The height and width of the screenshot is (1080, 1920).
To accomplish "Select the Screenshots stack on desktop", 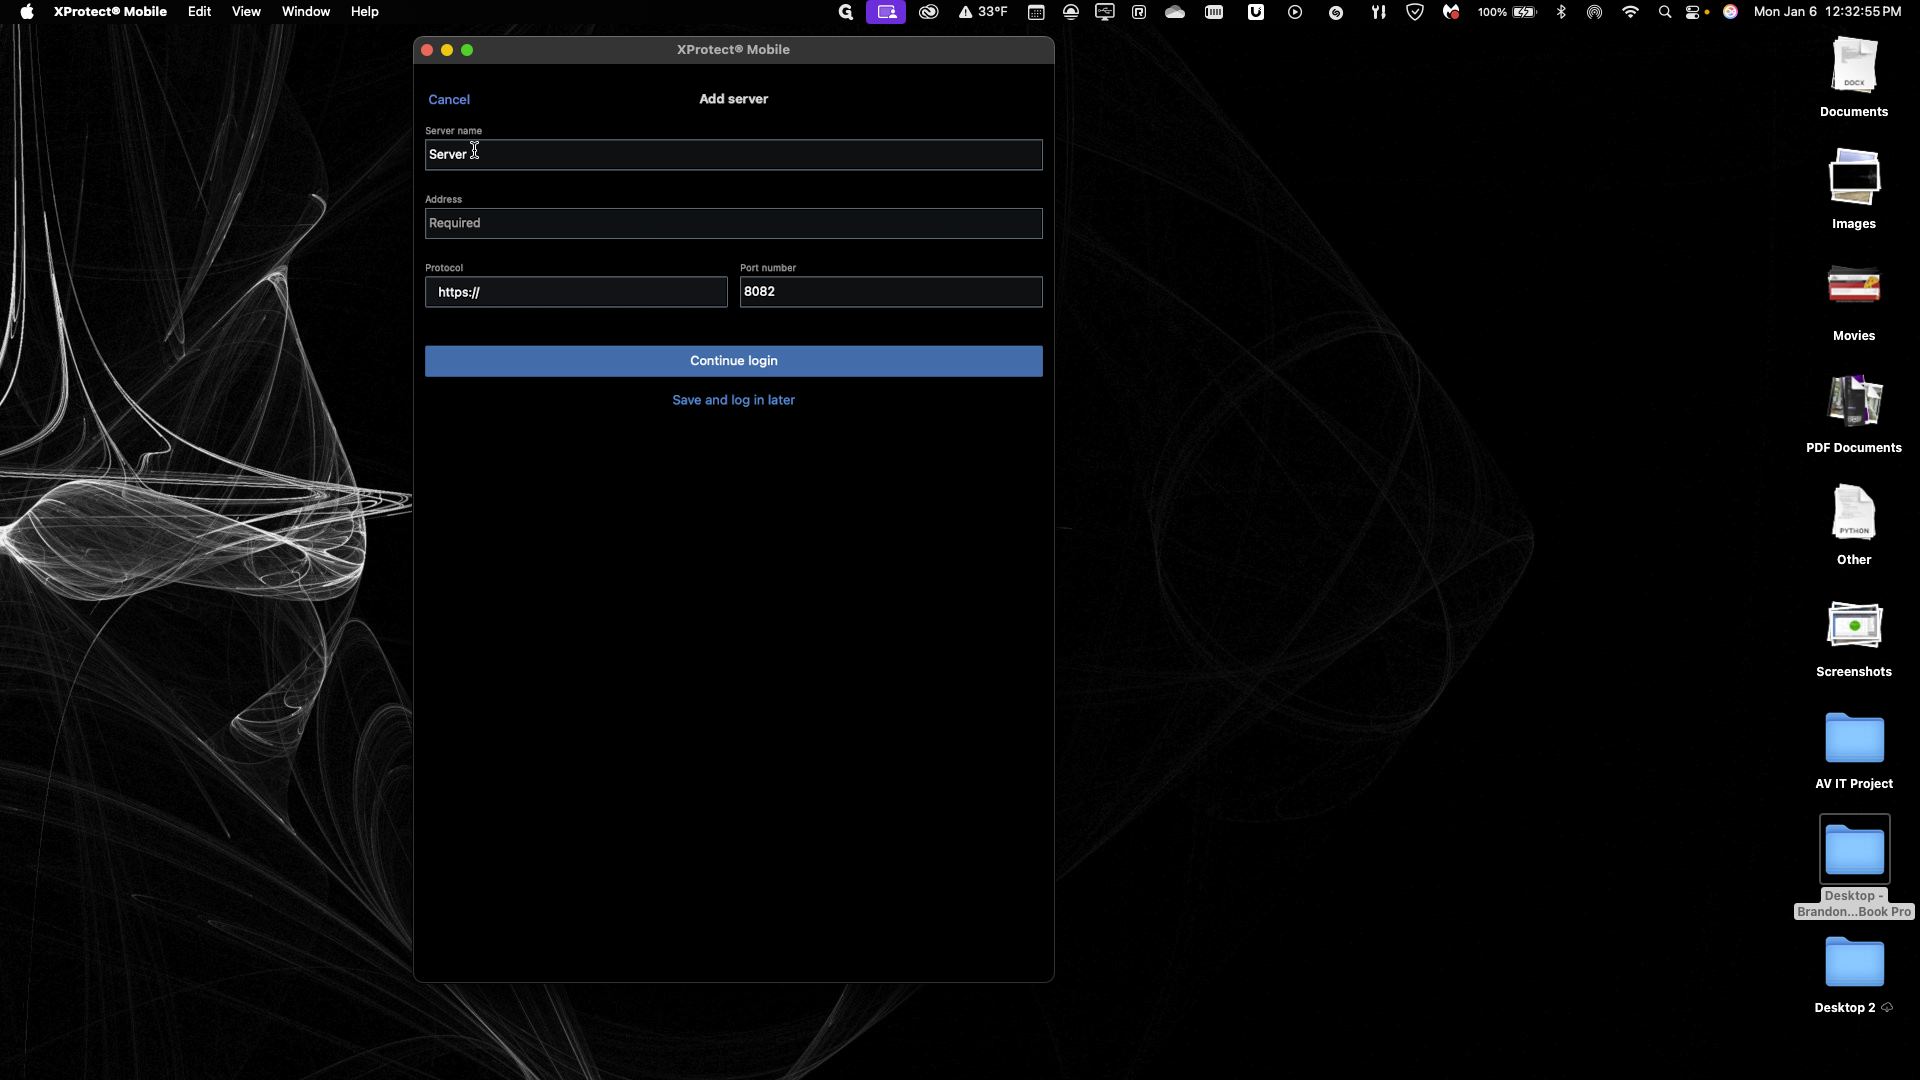I will tap(1854, 637).
